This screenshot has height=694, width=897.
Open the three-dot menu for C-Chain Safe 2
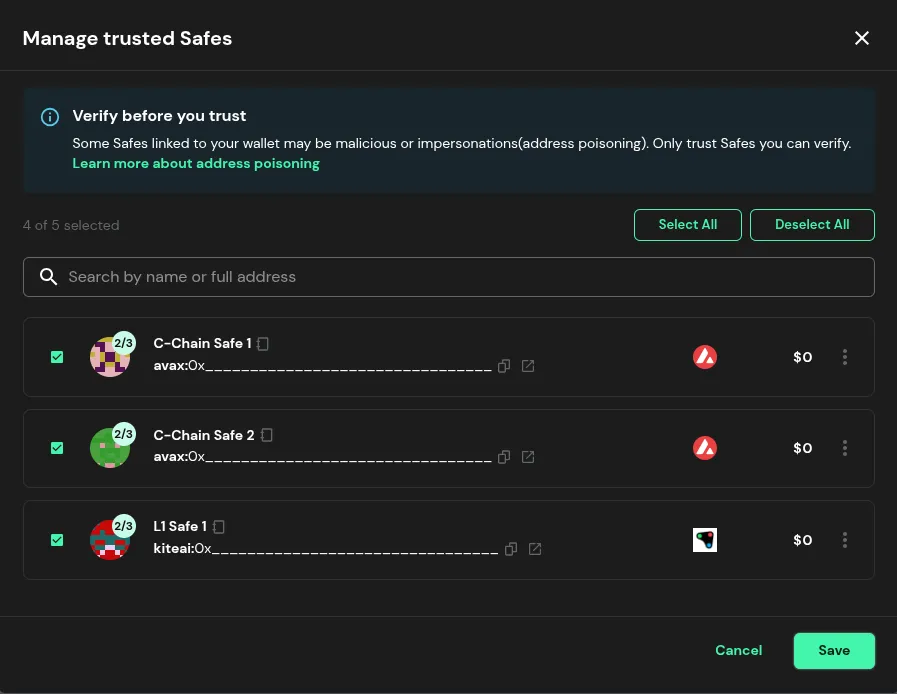point(845,448)
